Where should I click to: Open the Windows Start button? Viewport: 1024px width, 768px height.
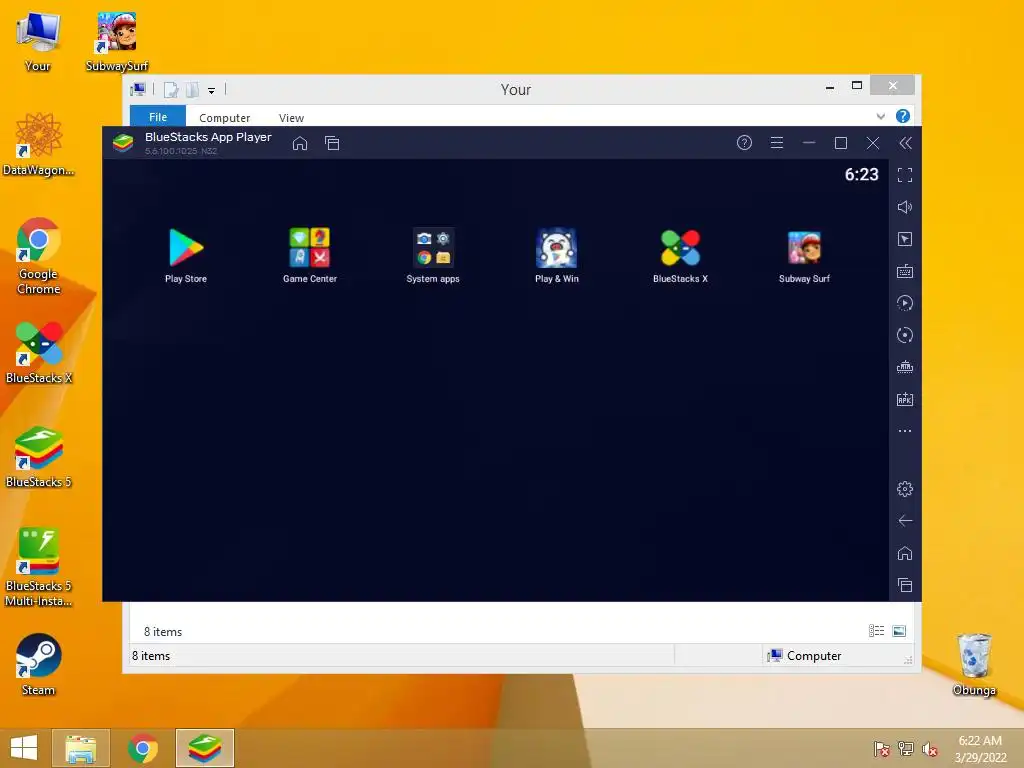click(24, 748)
